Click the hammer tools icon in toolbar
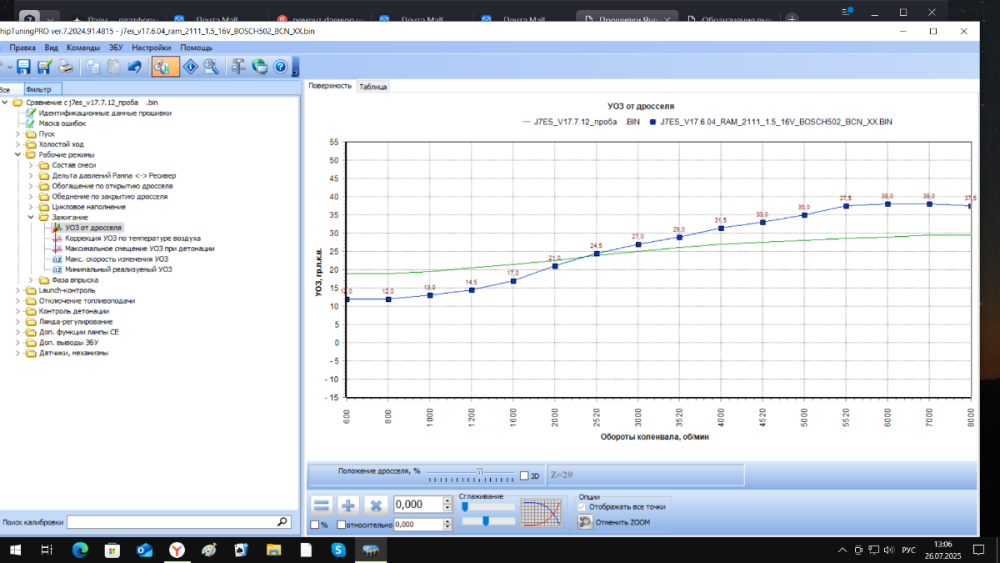Screen dimensions: 1000x563 238,67
